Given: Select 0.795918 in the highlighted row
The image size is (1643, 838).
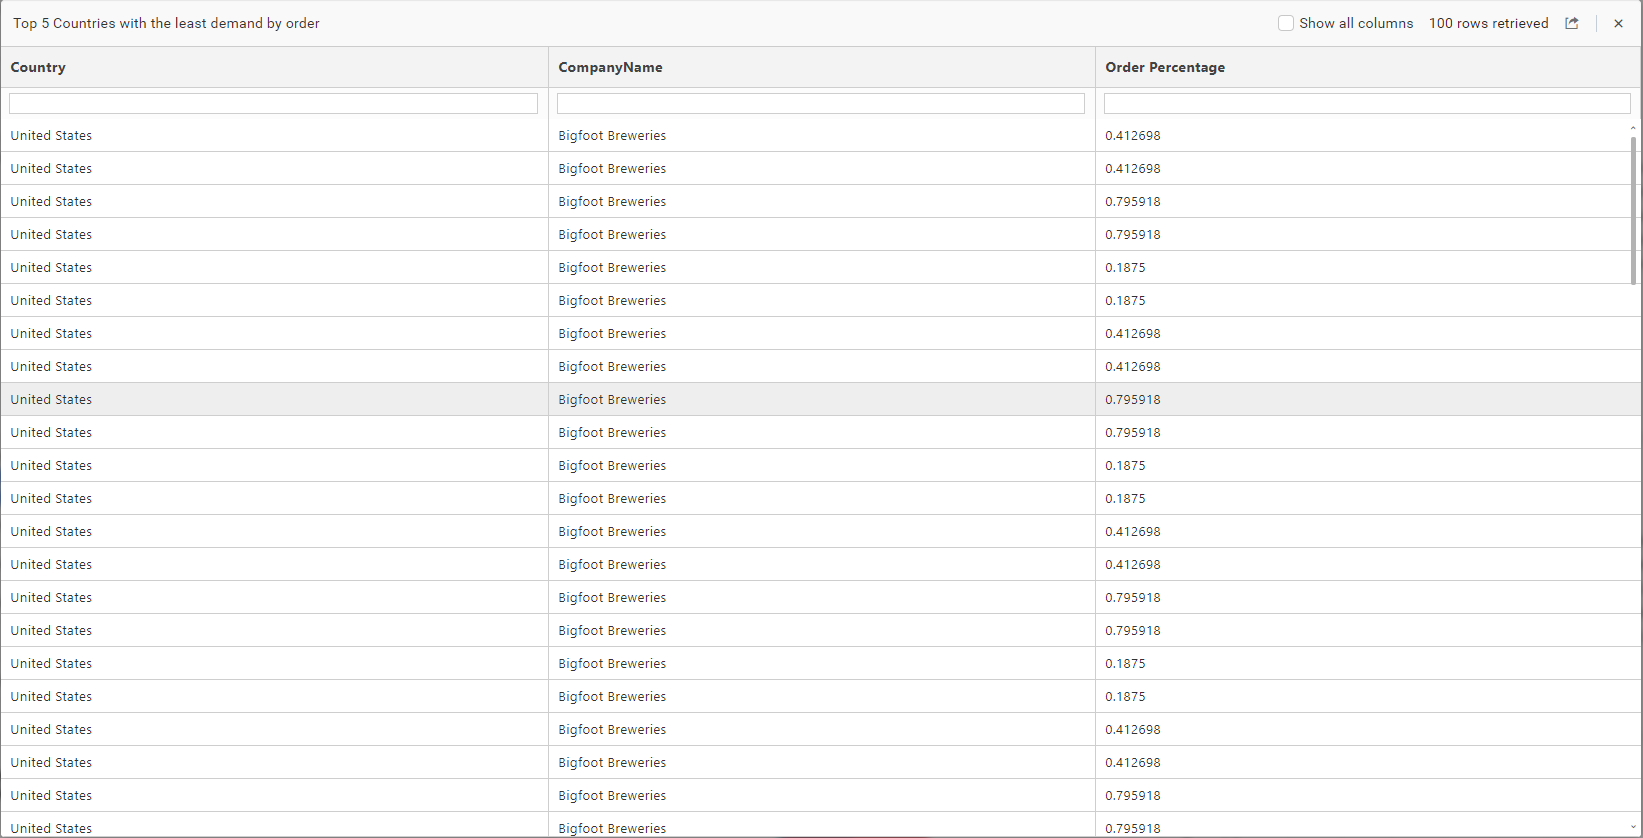Looking at the screenshot, I should click(x=1133, y=399).
